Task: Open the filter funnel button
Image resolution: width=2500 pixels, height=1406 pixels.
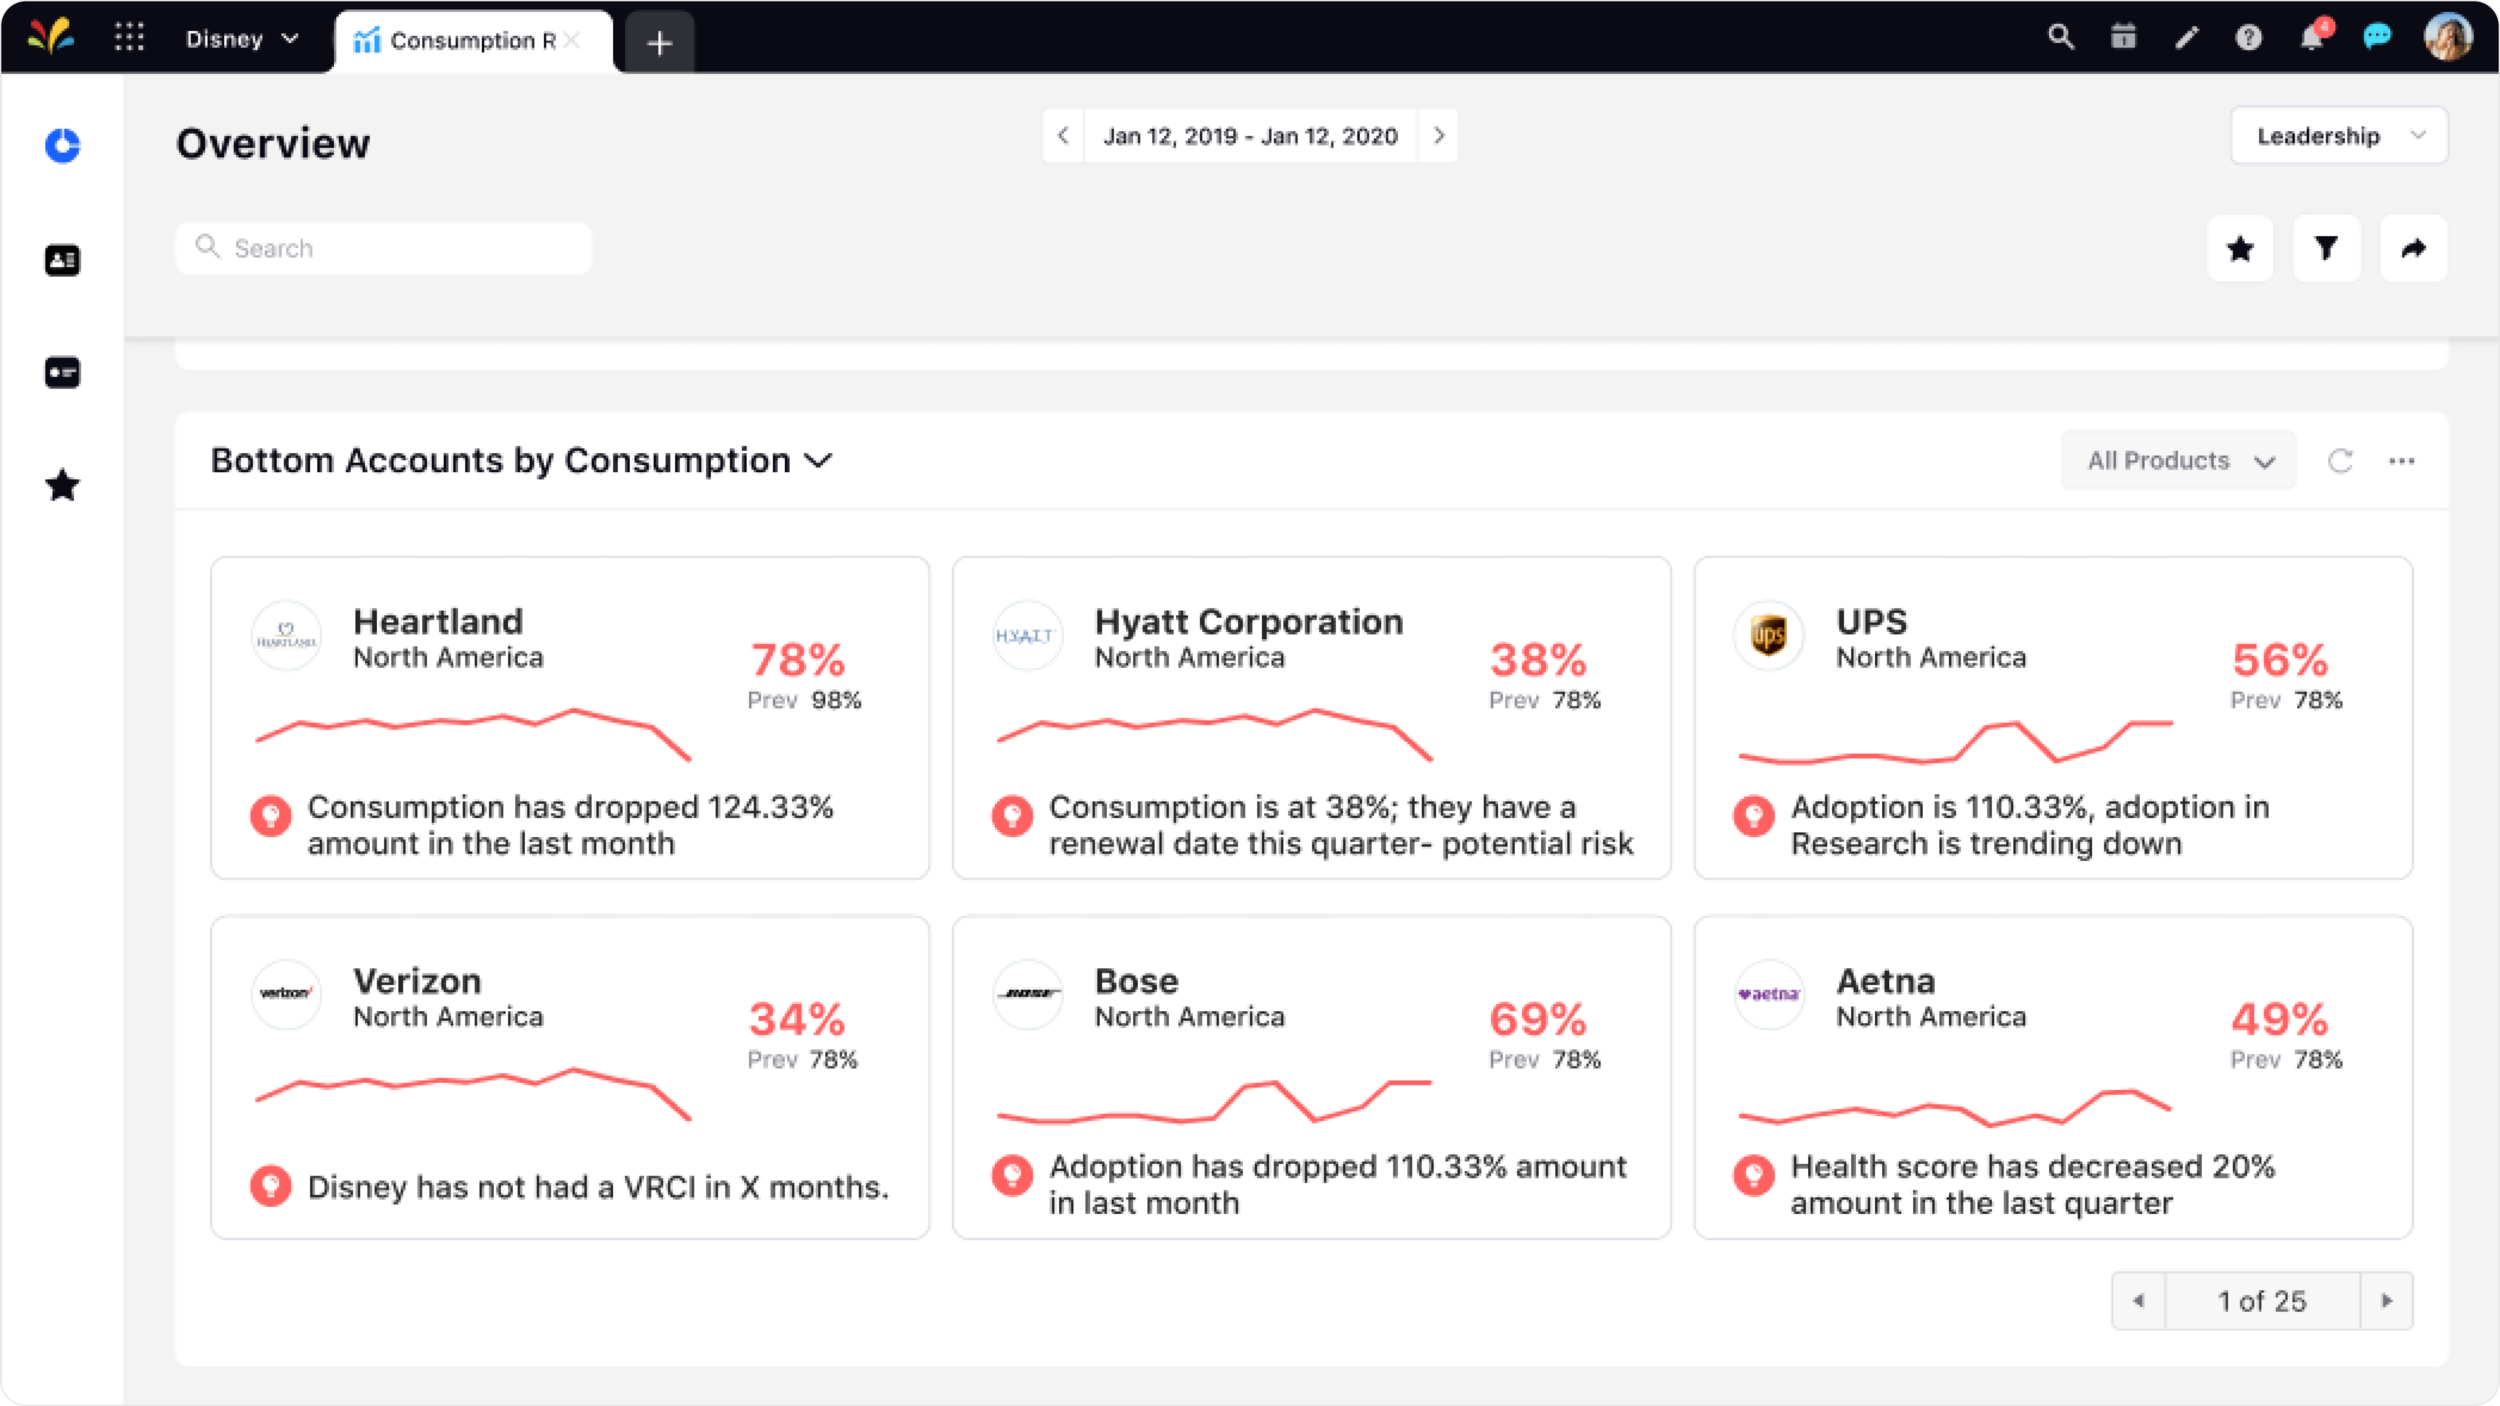Action: tap(2327, 248)
